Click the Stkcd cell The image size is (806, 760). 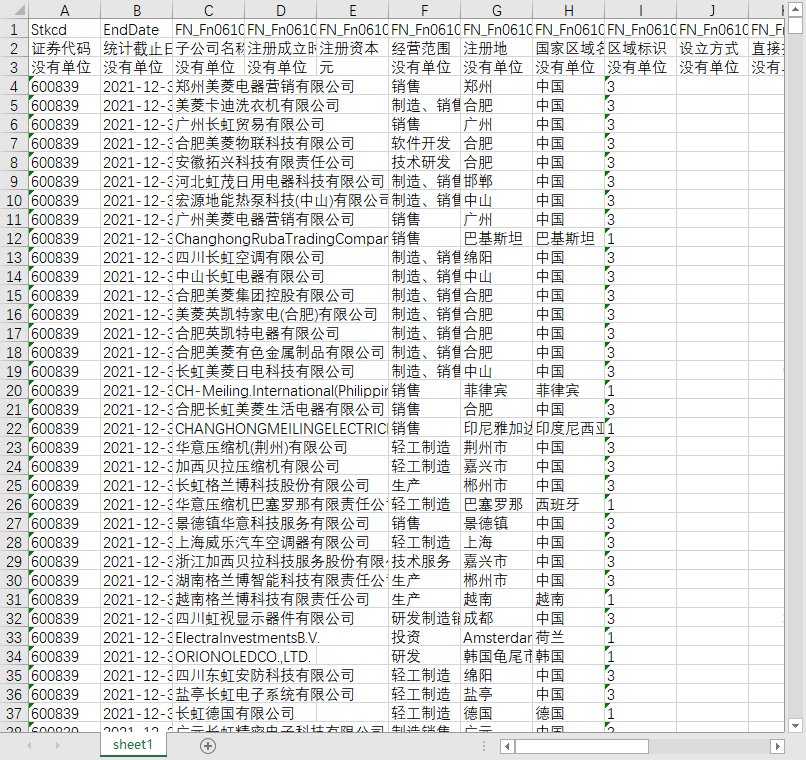click(x=65, y=29)
